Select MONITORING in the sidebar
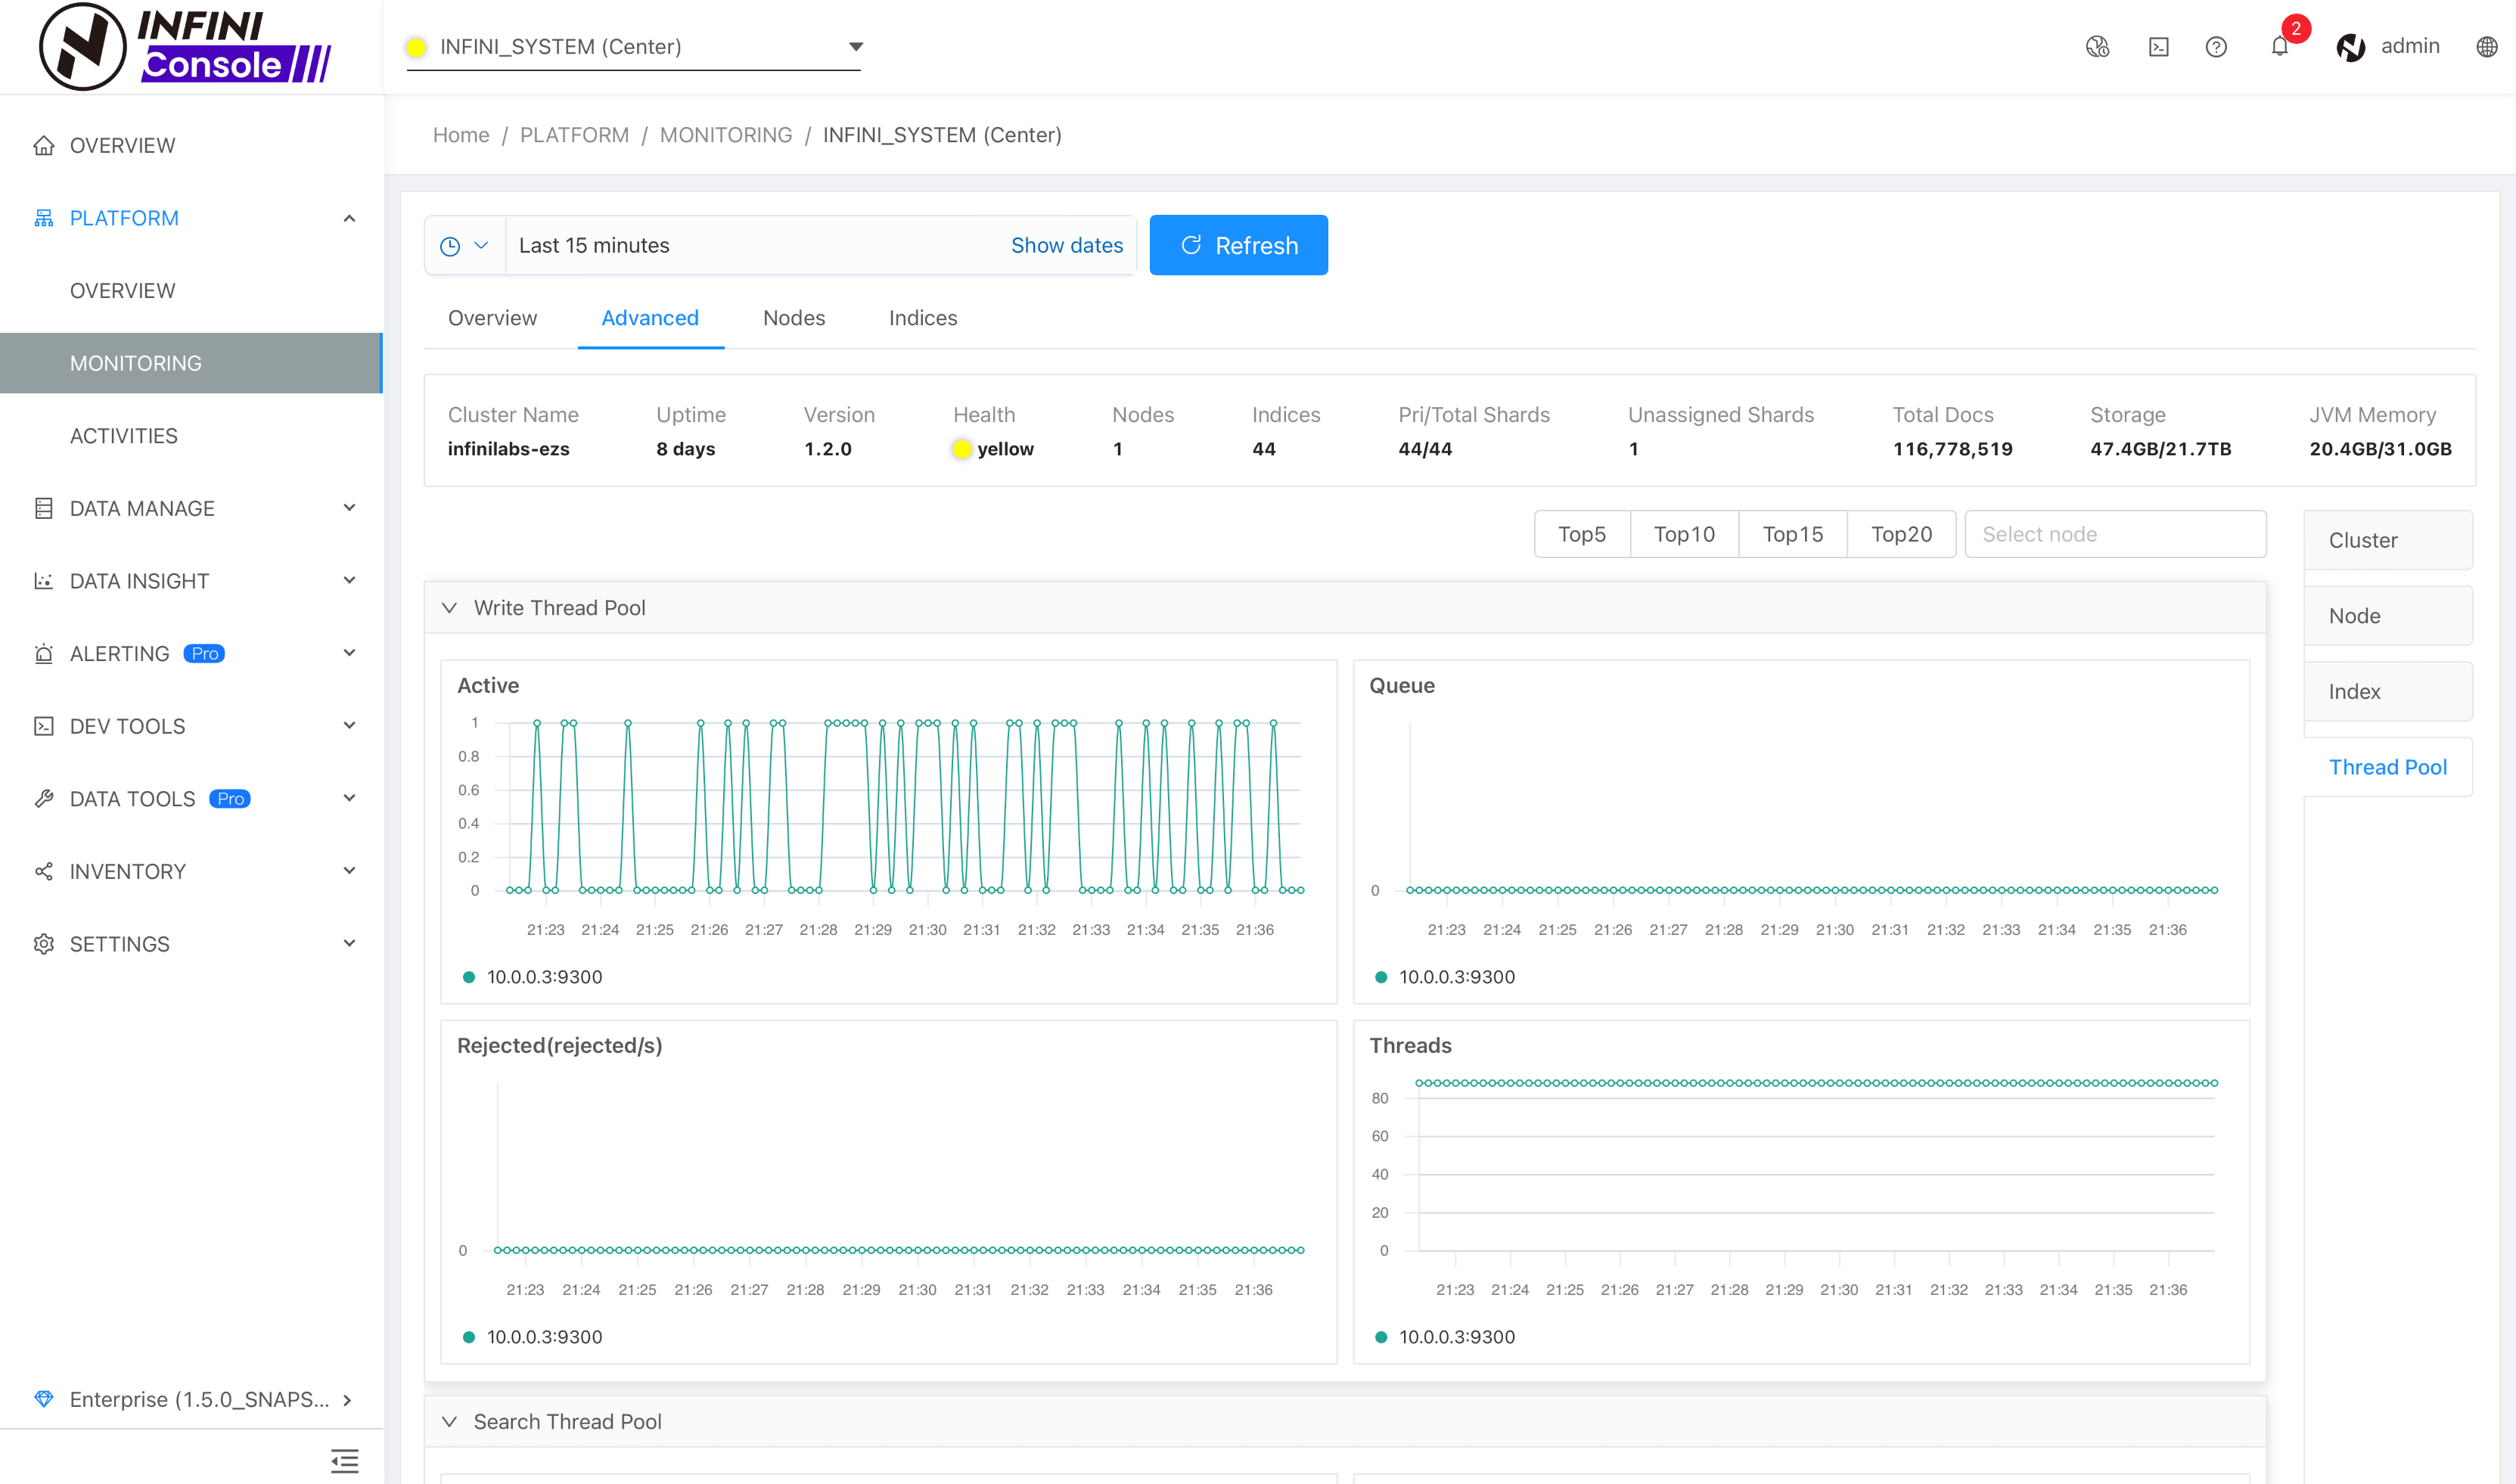Image resolution: width=2516 pixels, height=1484 pixels. 191,363
